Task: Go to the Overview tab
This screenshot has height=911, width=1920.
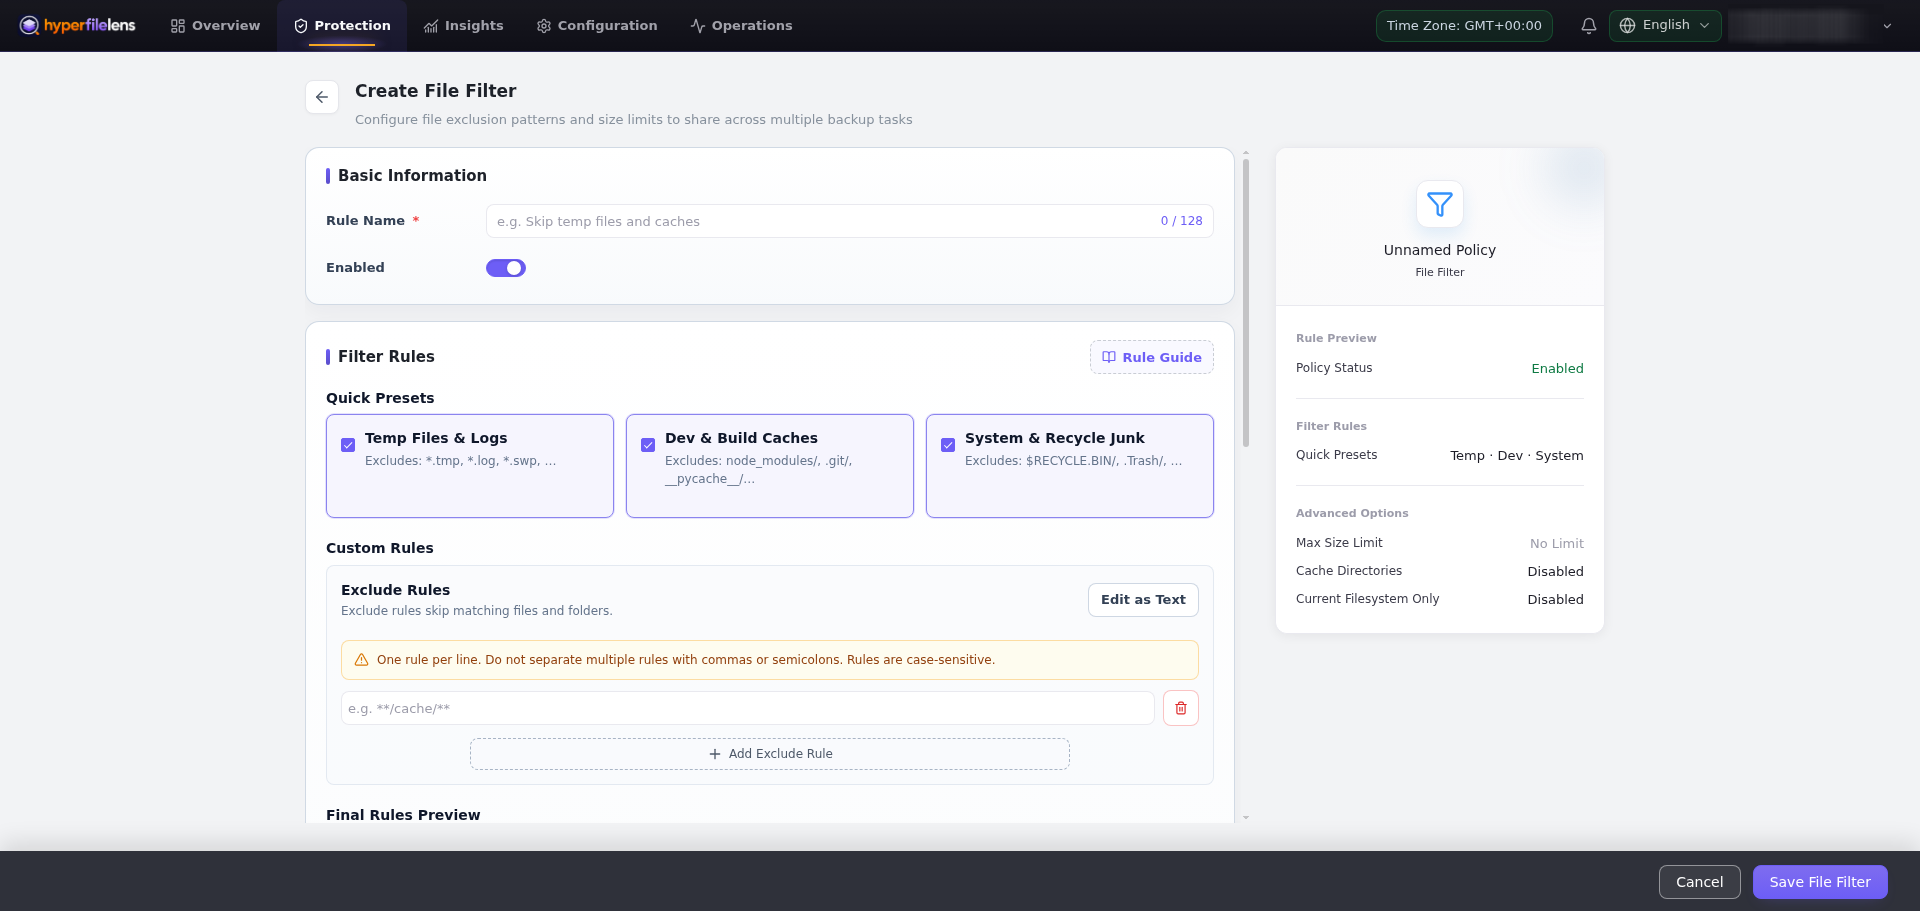Action: [215, 26]
